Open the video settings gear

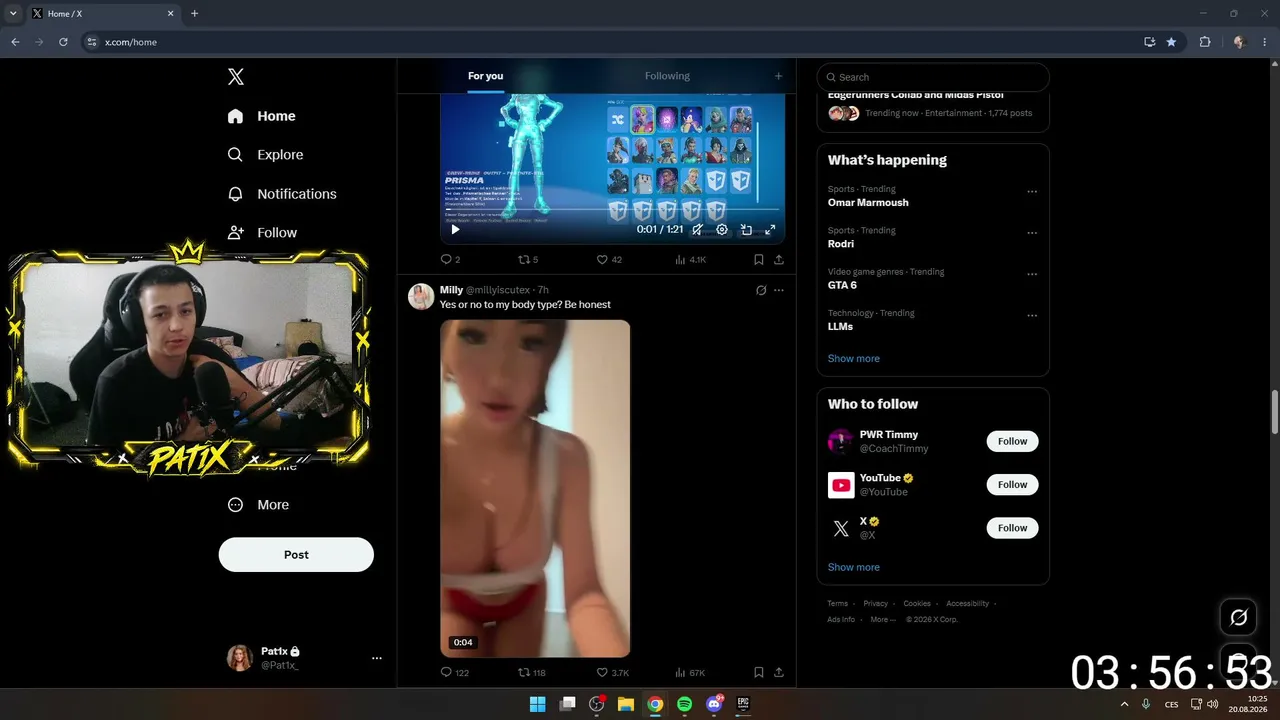(722, 230)
